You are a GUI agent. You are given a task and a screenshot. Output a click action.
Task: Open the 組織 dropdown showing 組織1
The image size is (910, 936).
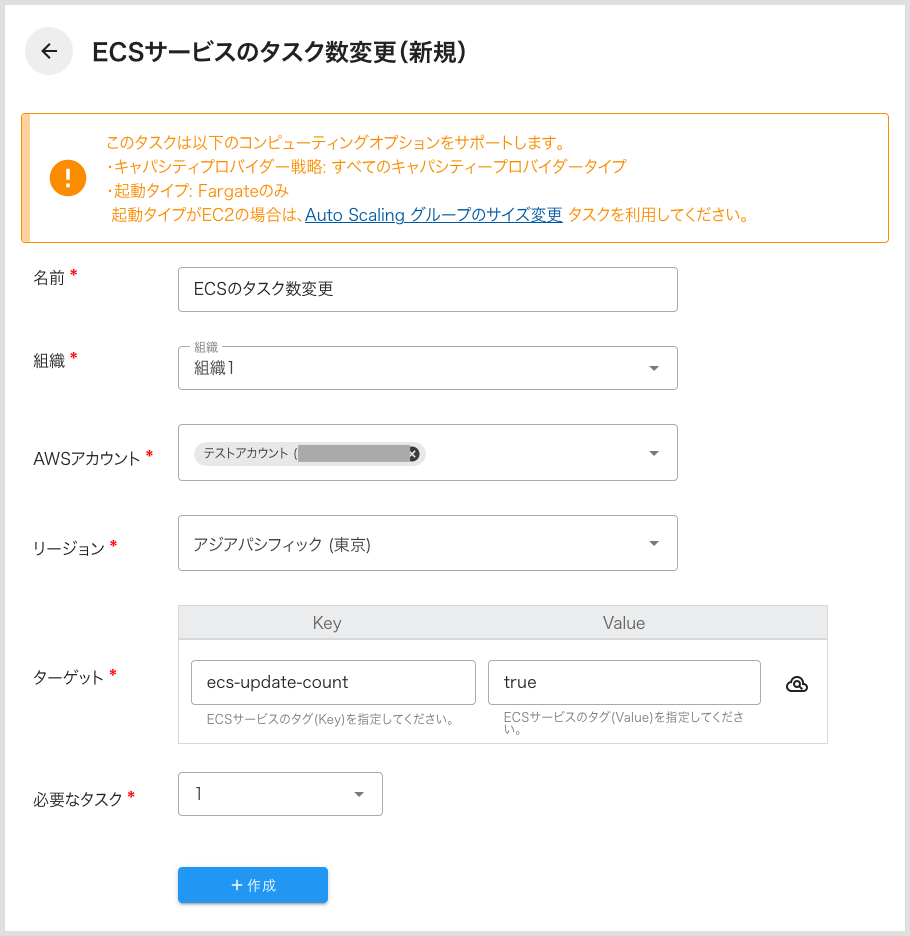pos(654,368)
